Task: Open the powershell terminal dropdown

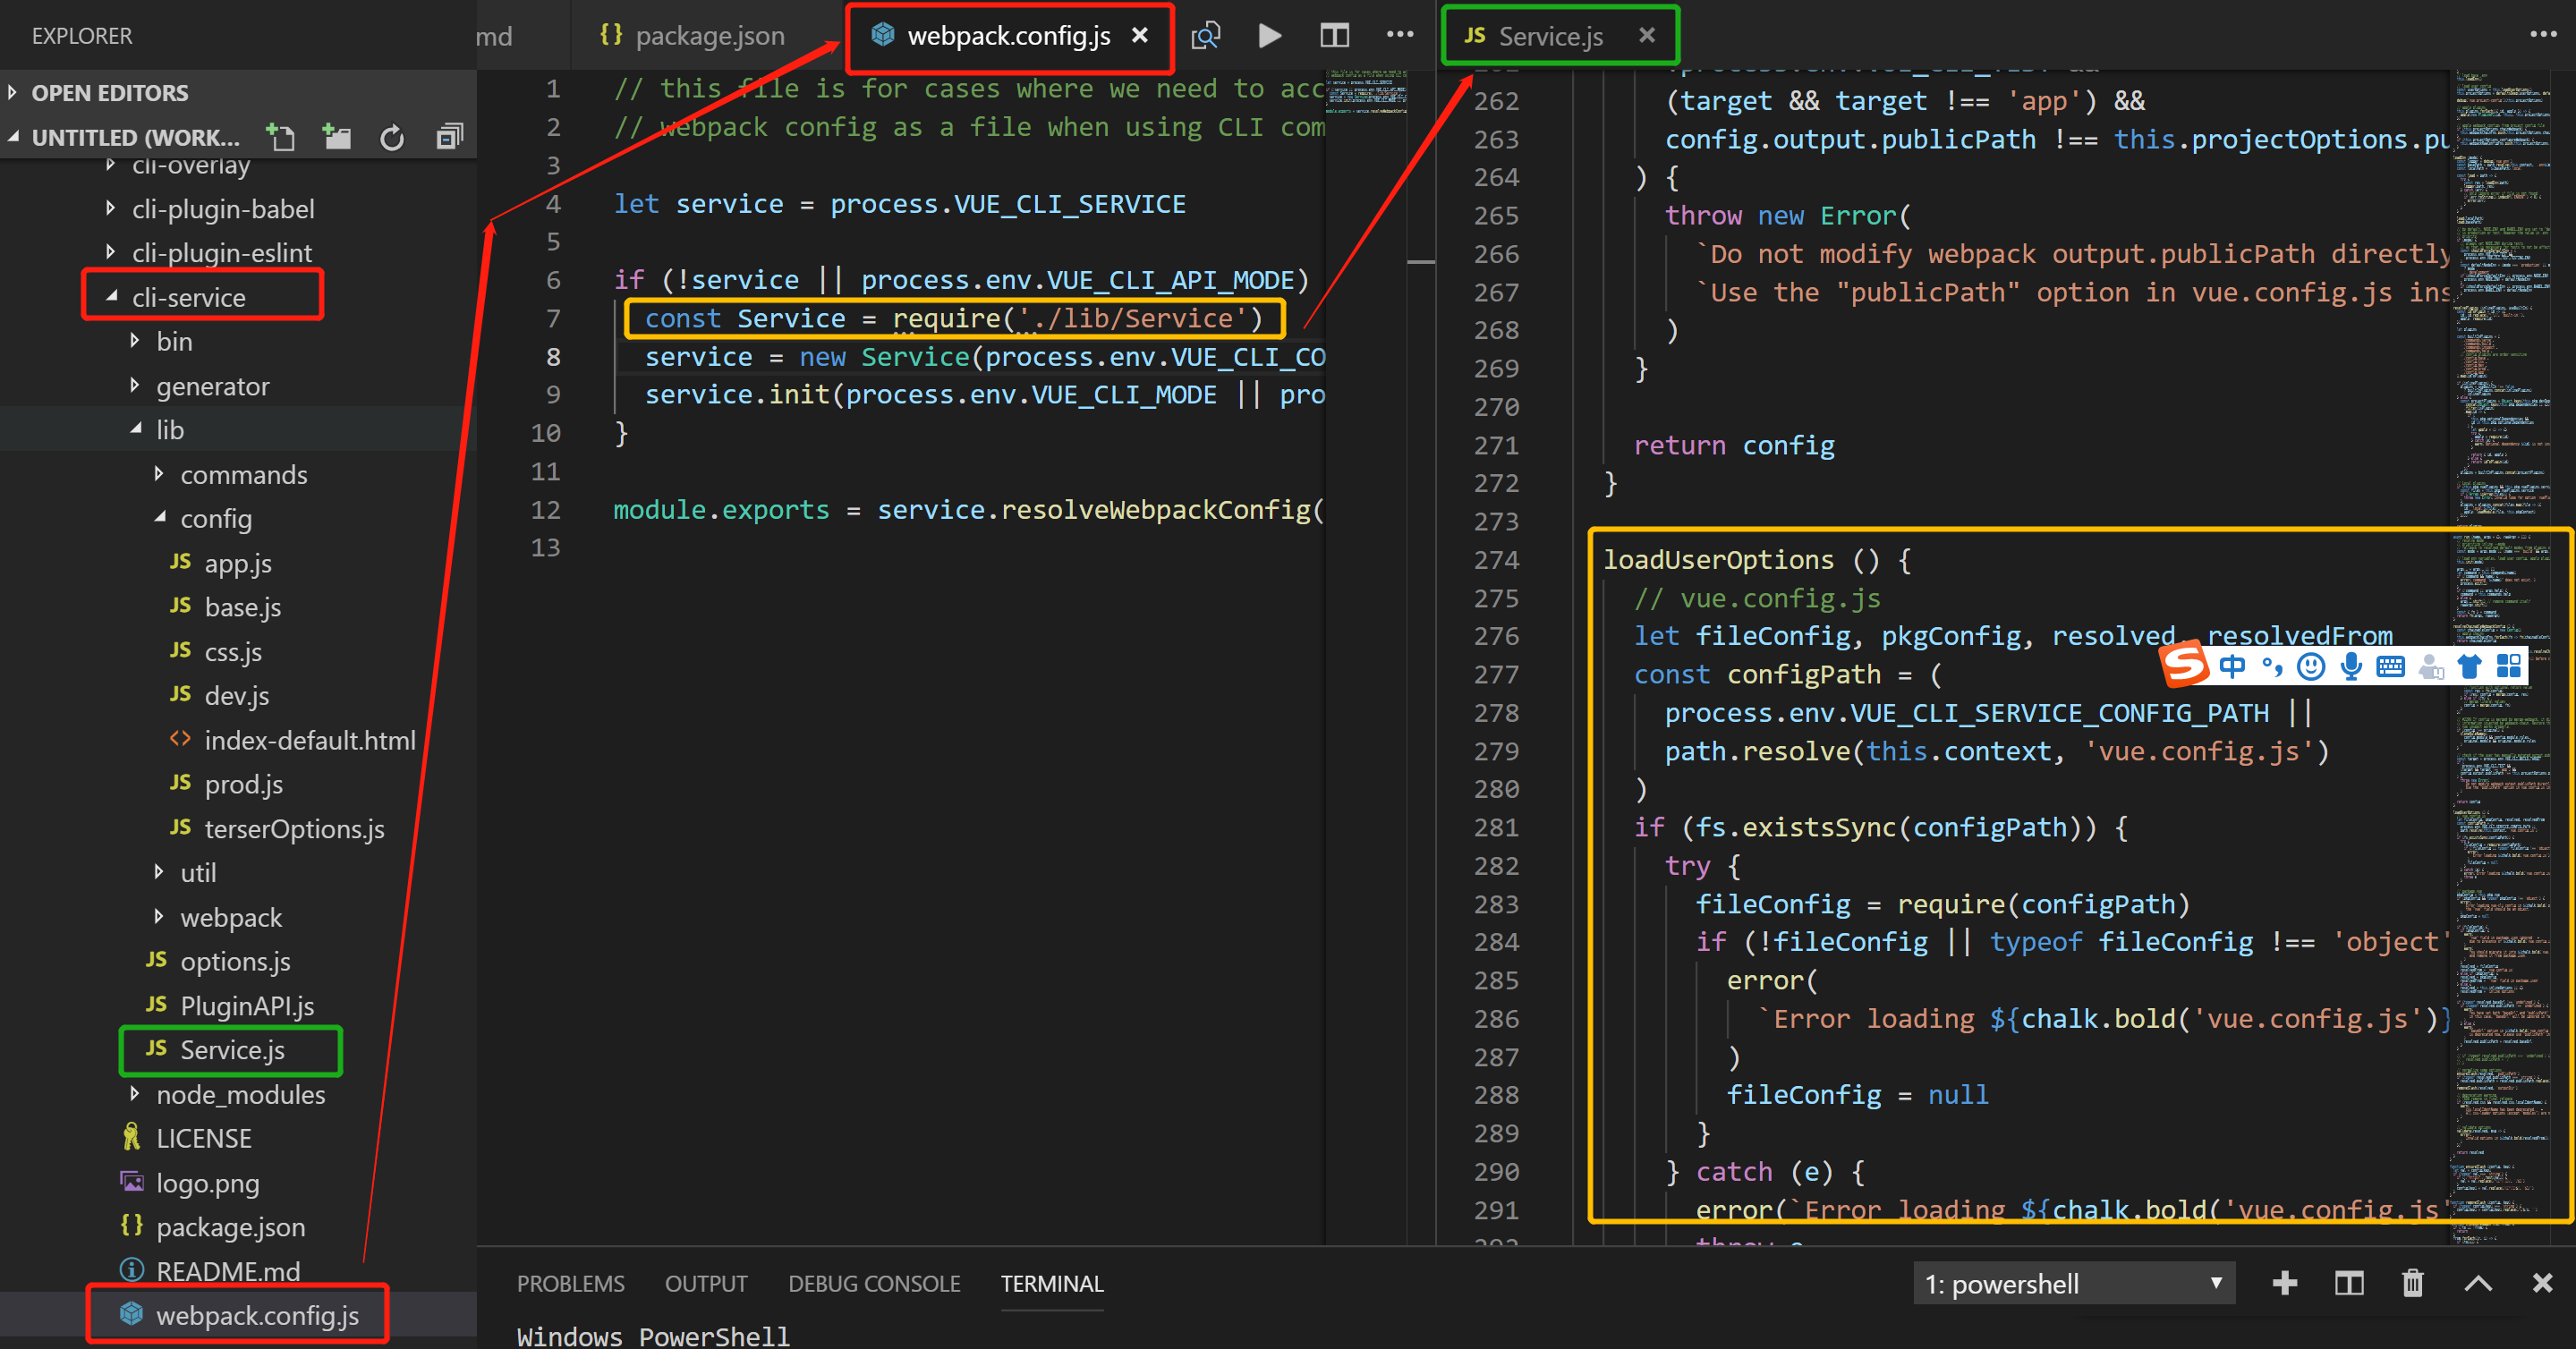Action: 2073,1283
